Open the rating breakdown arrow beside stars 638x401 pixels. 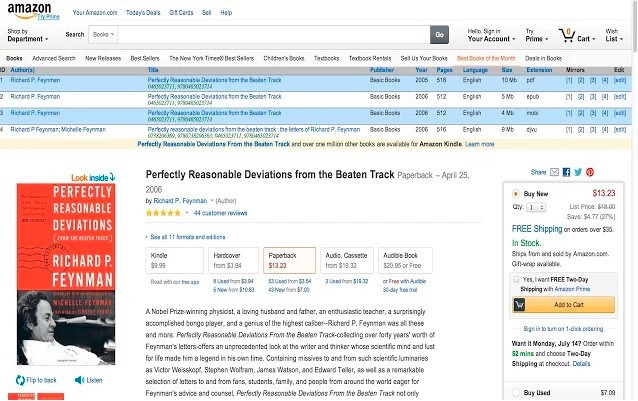[187, 213]
